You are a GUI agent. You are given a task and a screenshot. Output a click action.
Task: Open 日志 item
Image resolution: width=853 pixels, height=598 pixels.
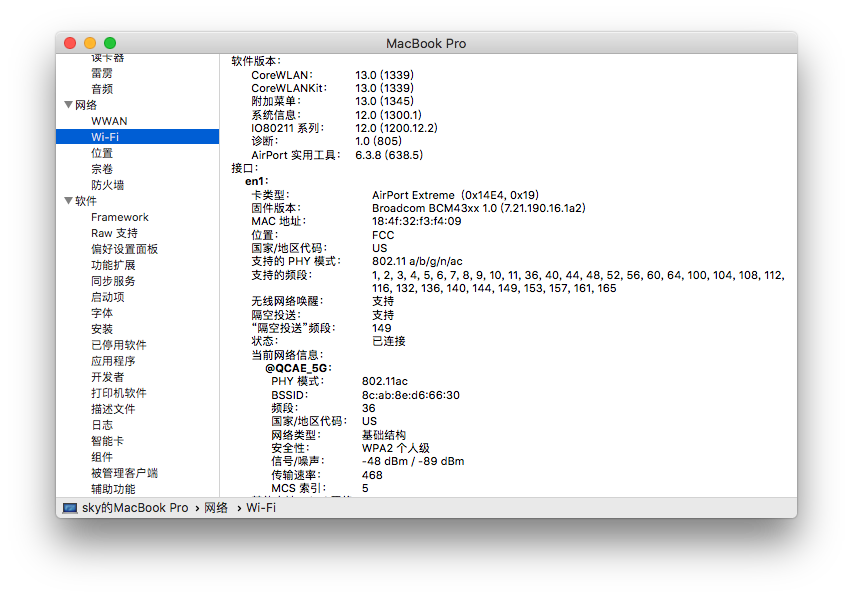click(102, 425)
